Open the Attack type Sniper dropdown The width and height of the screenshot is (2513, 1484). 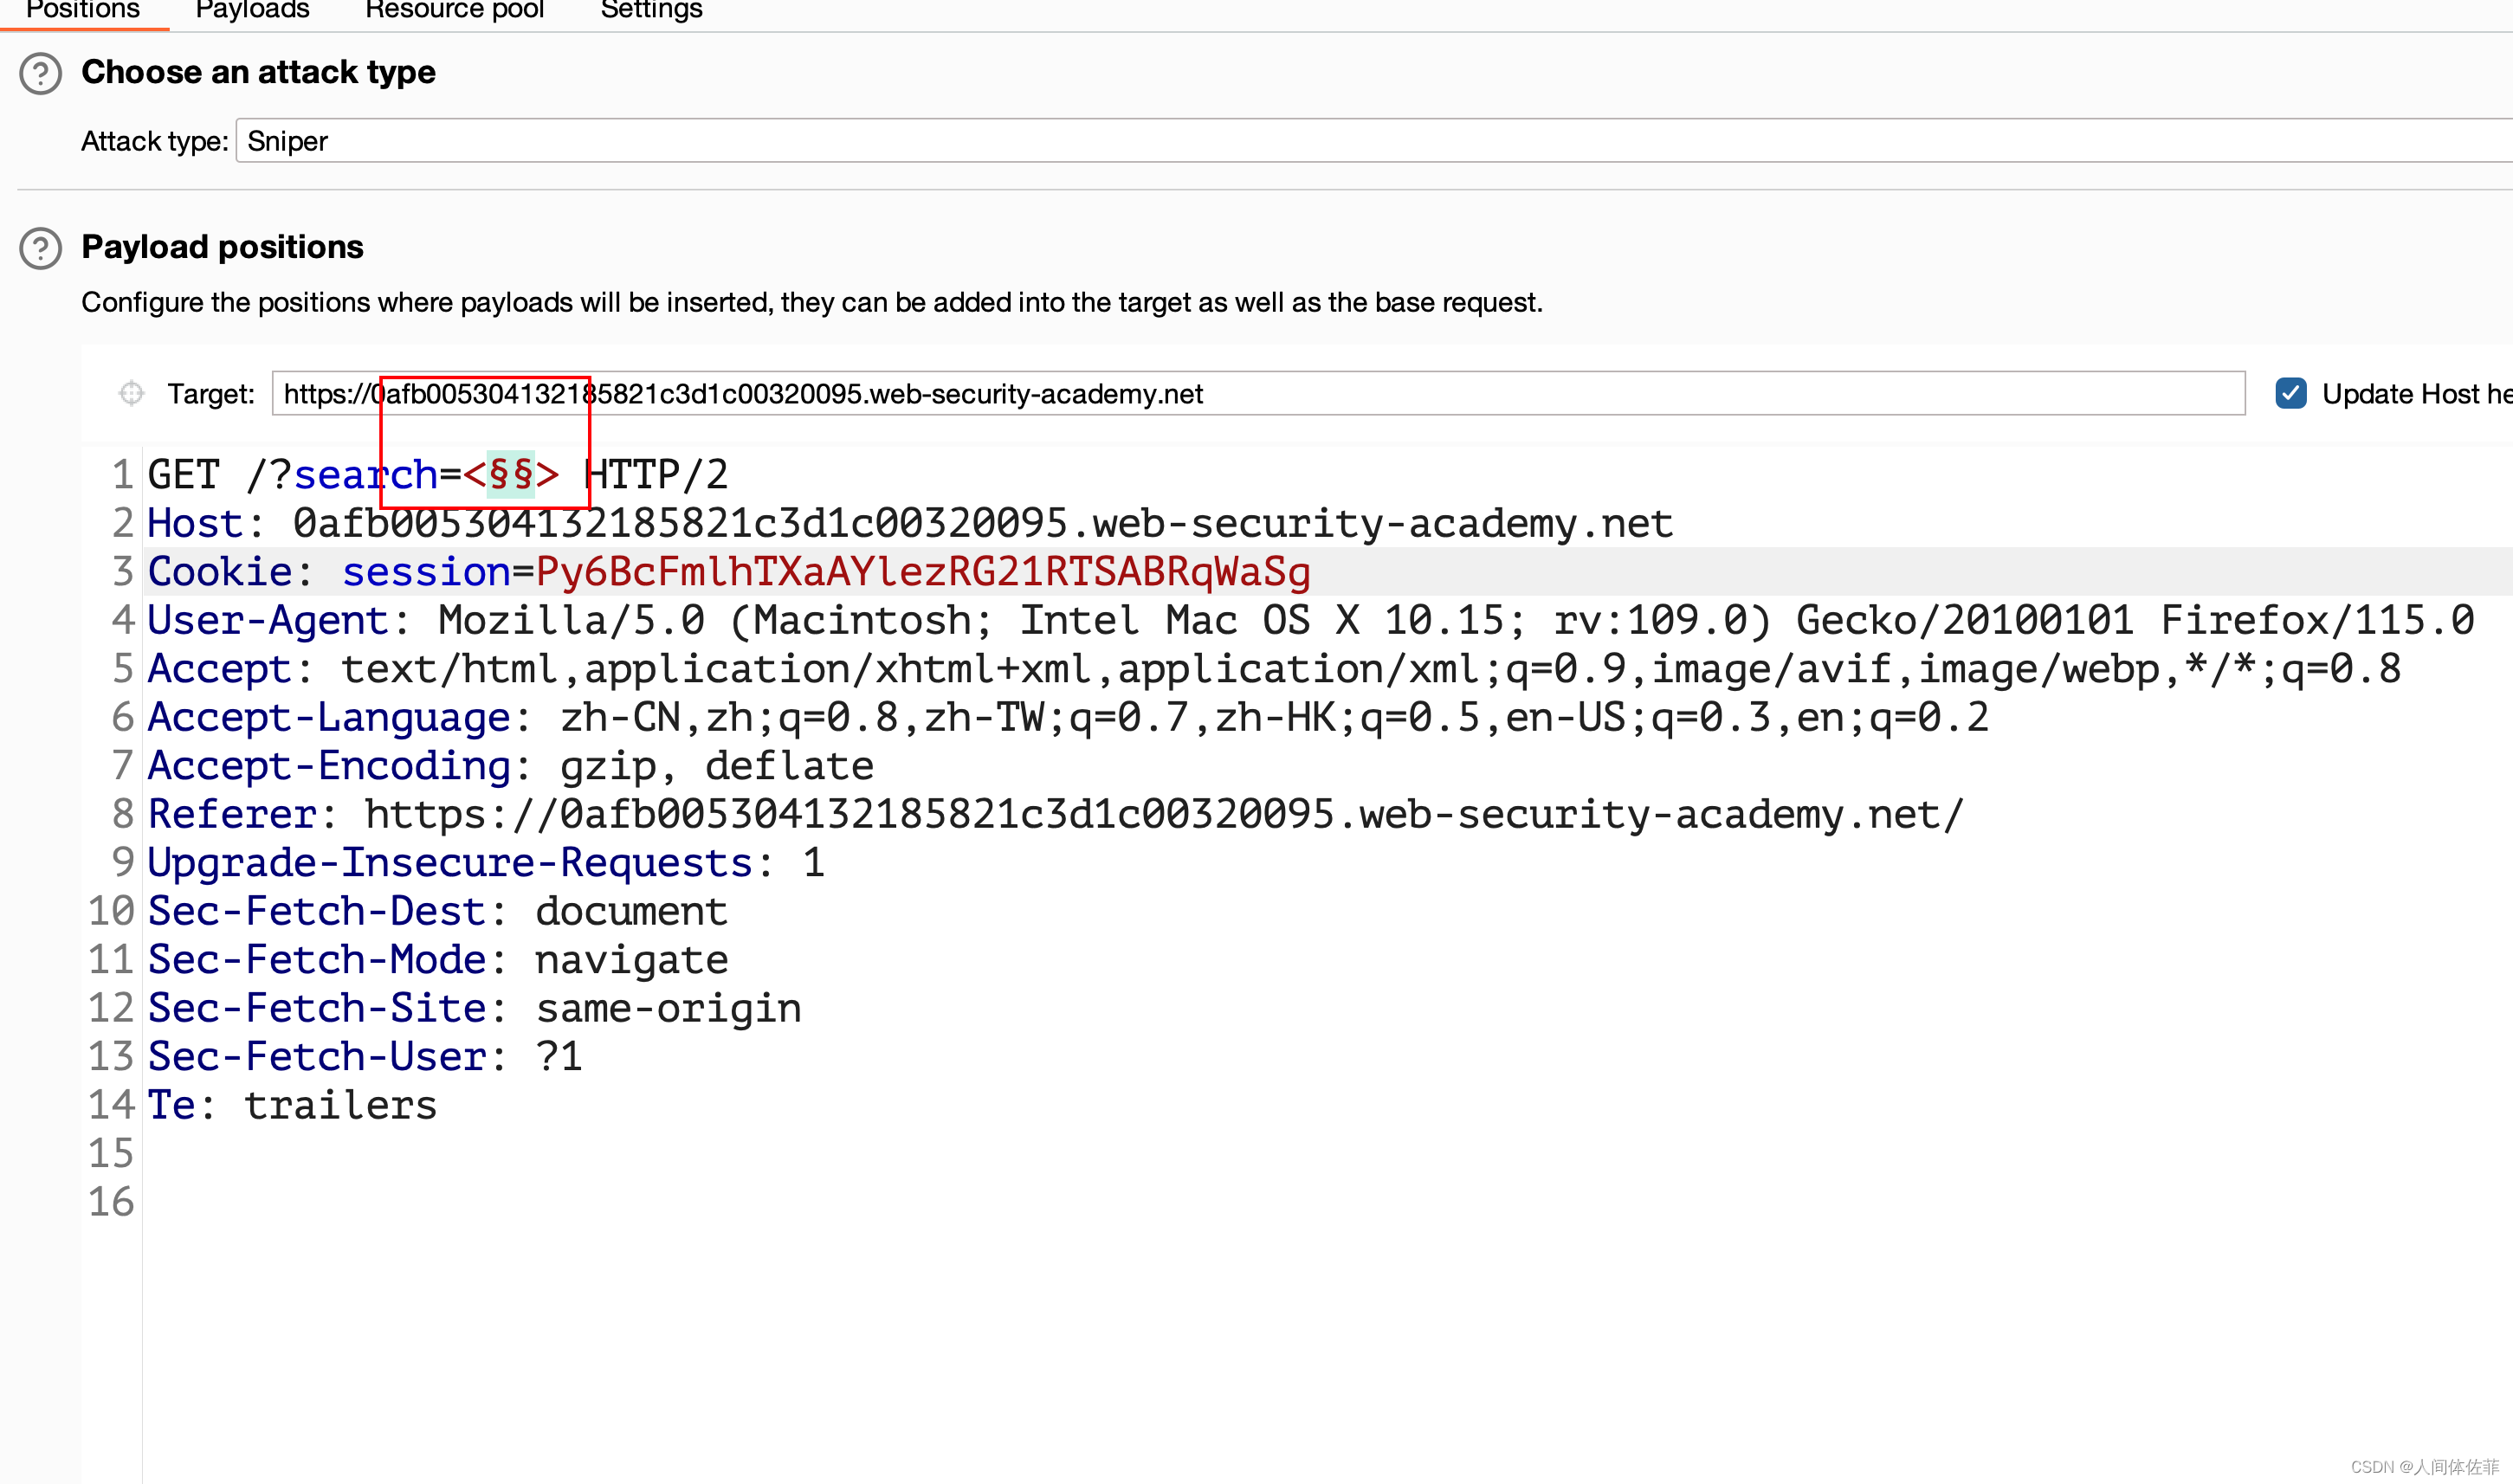point(1370,141)
